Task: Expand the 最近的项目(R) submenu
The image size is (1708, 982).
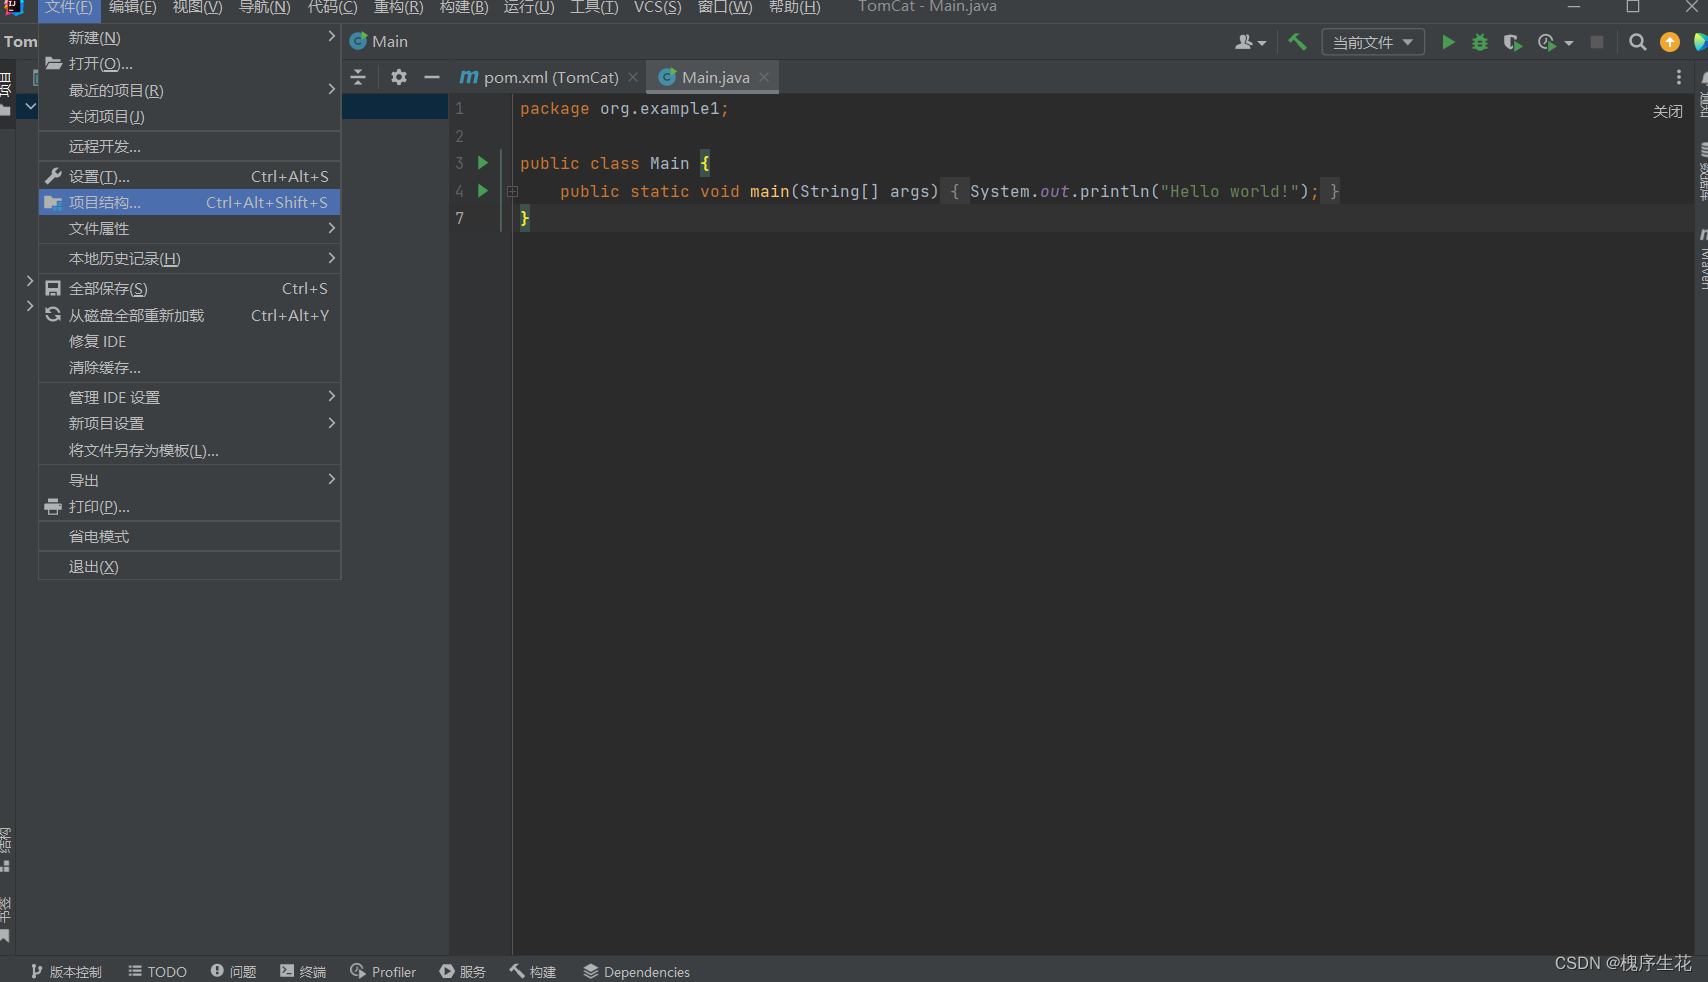Action: pos(190,90)
